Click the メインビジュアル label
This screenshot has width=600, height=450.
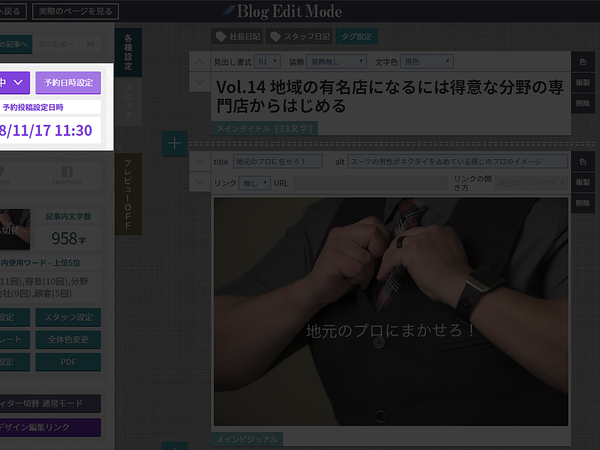[x=247, y=439]
